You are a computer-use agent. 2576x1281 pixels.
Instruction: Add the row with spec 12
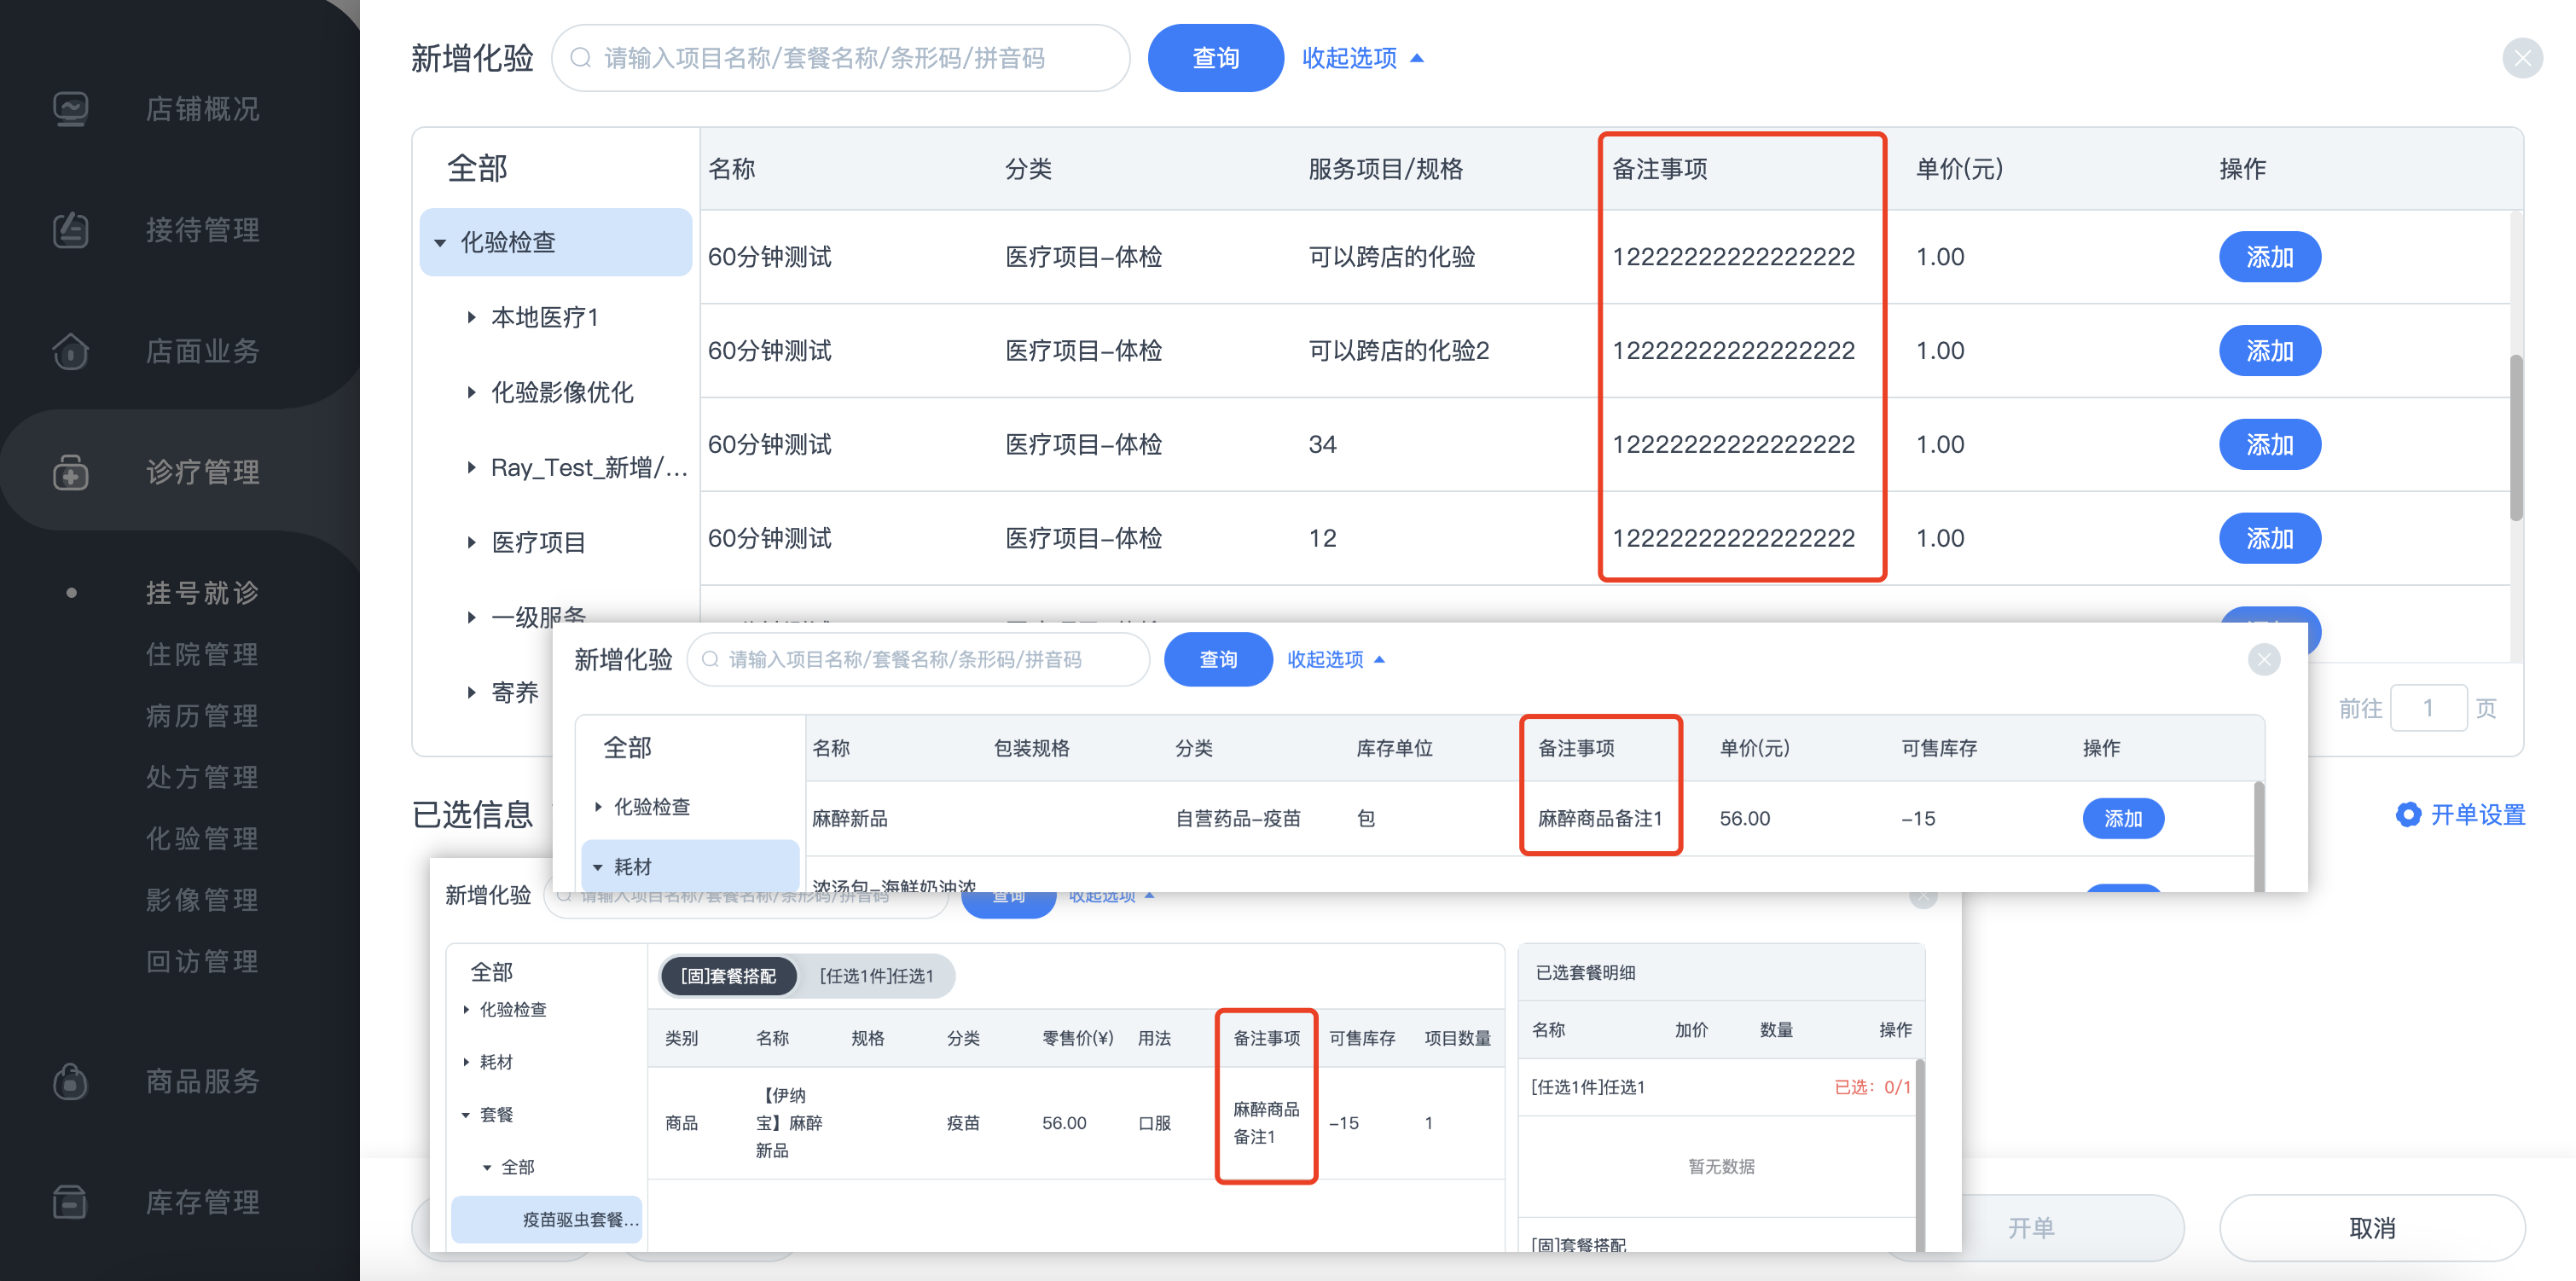(2269, 538)
